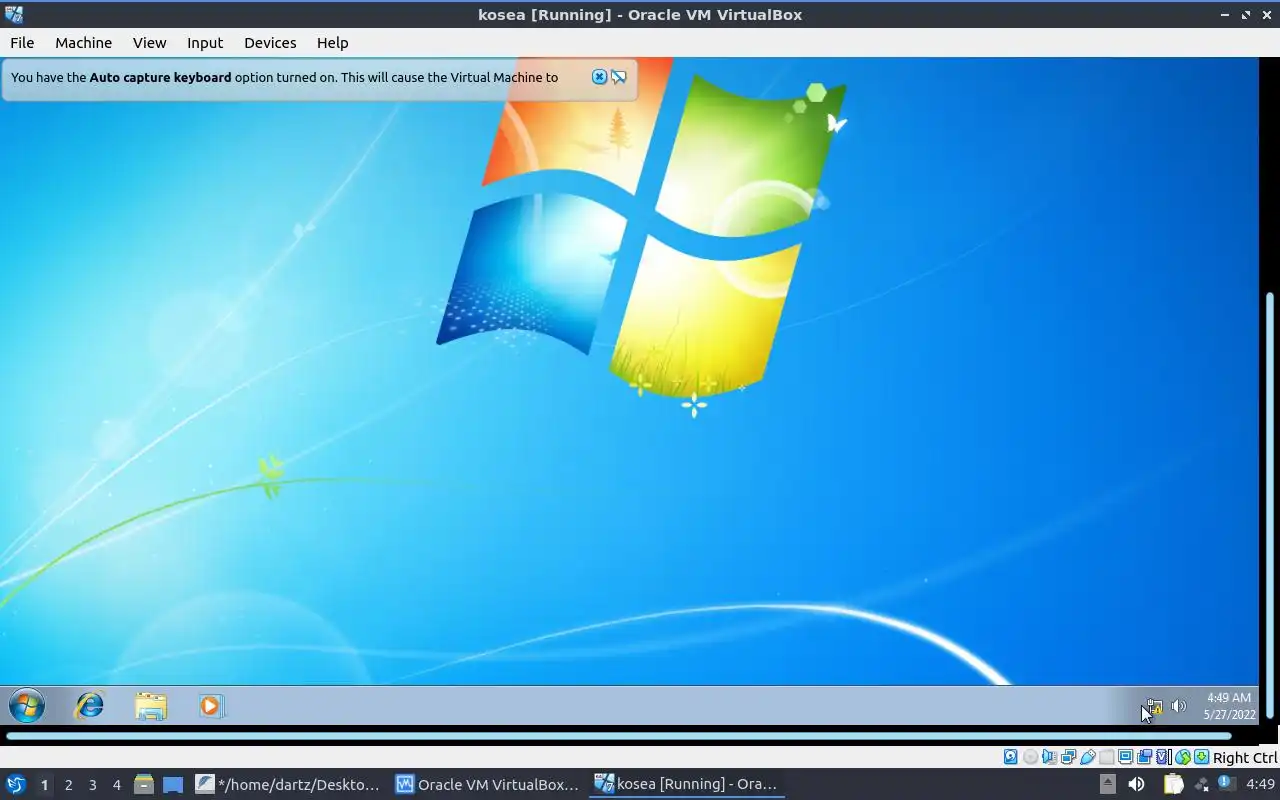The height and width of the screenshot is (800, 1280).
Task: Click the Windows network tray icon
Action: (1154, 706)
